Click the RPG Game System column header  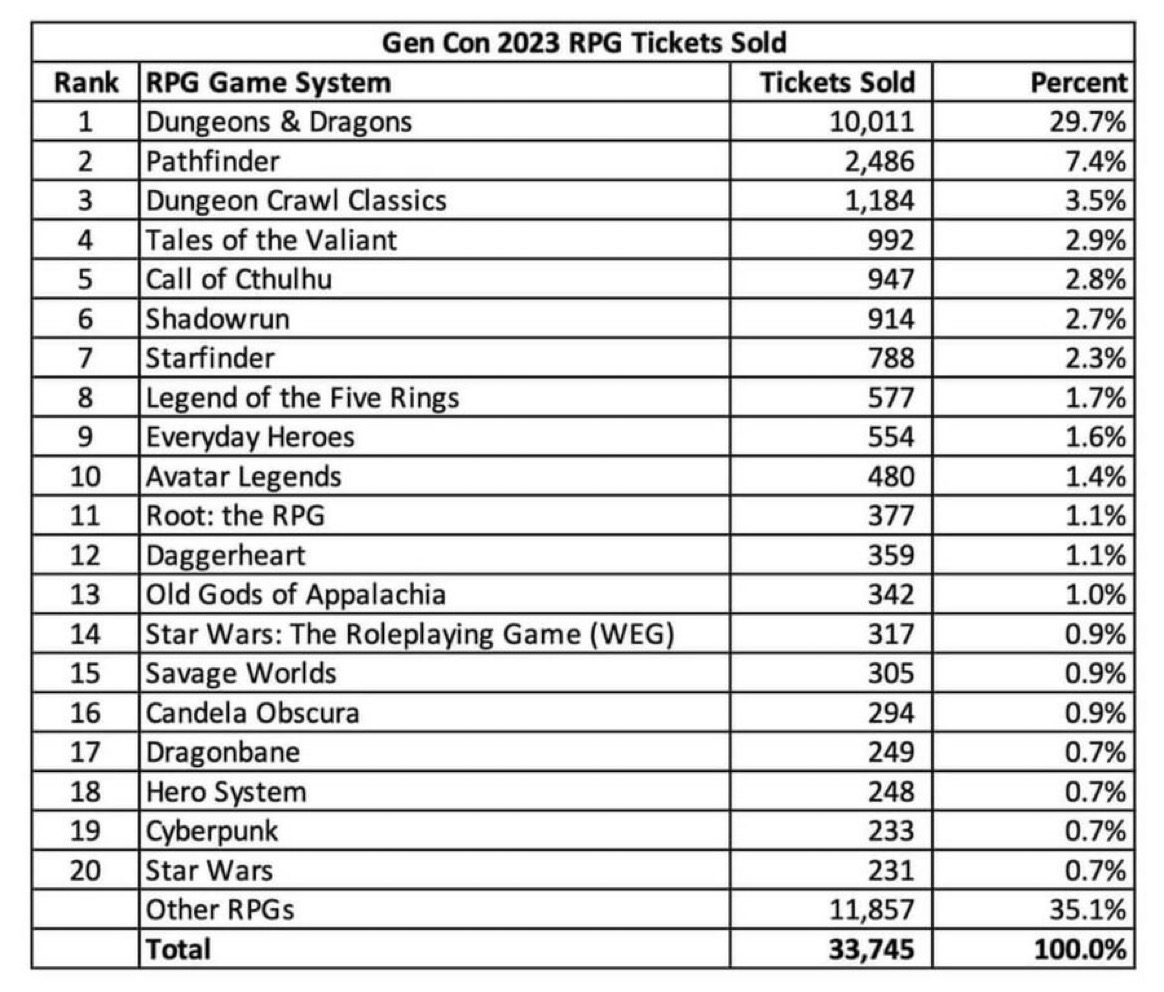[268, 82]
